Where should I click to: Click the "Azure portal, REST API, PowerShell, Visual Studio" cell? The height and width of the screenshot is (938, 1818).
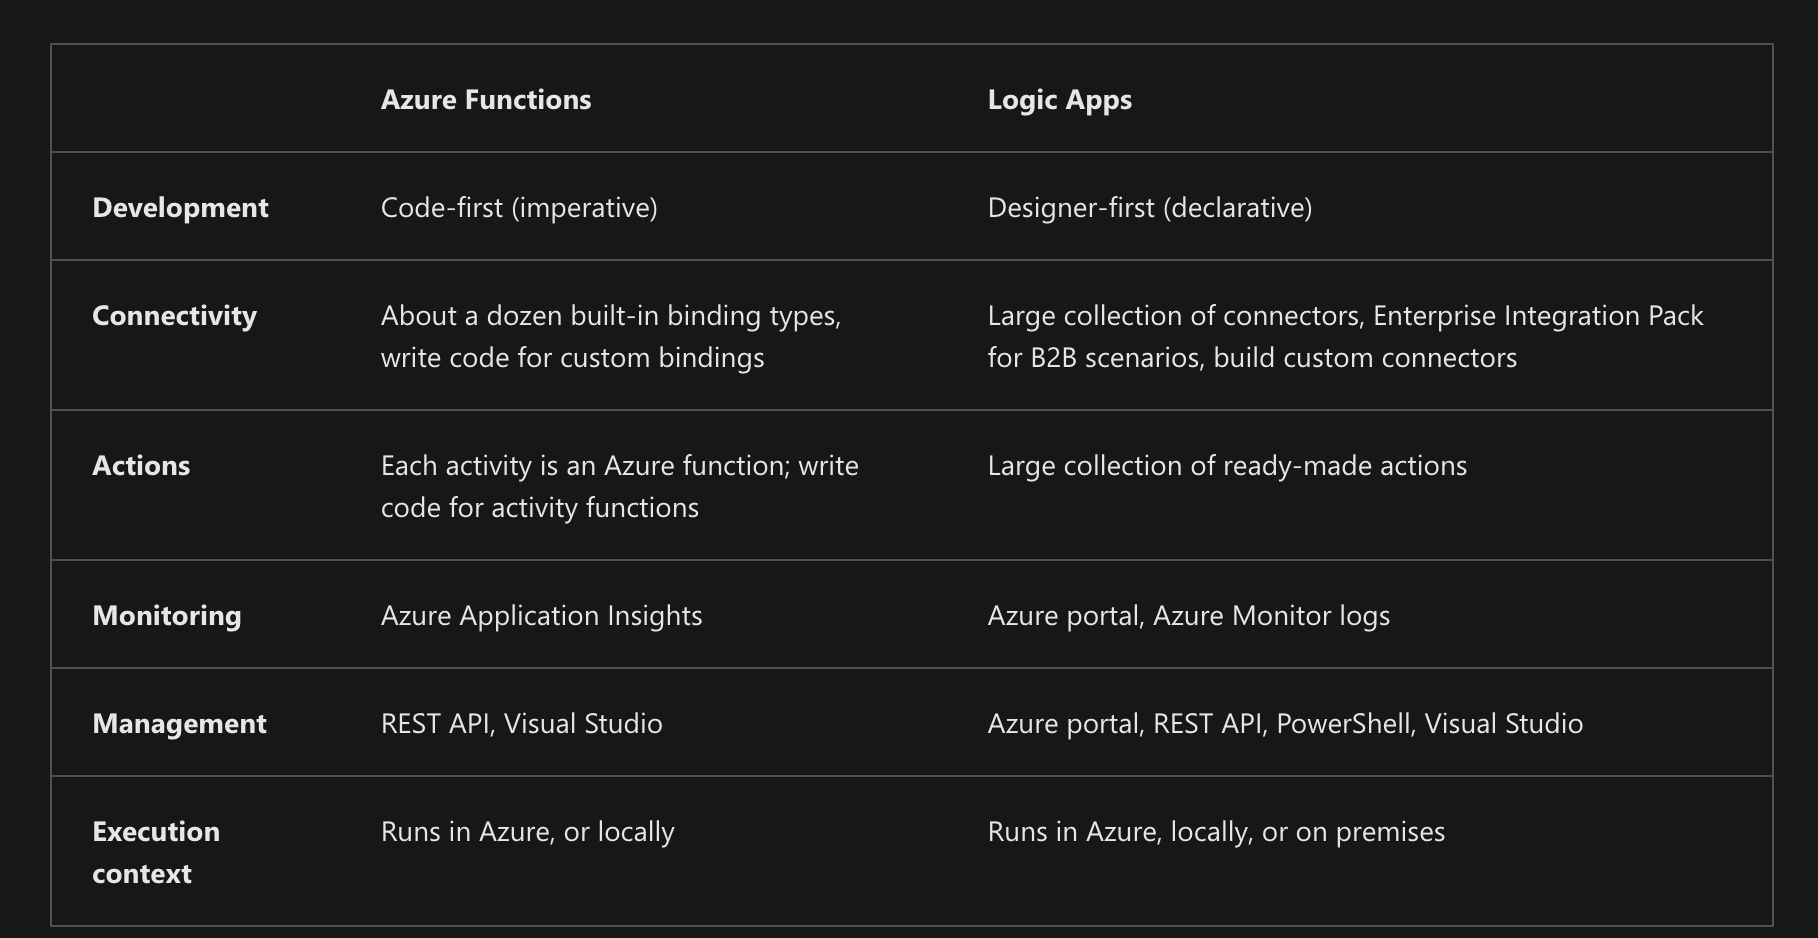point(1285,724)
